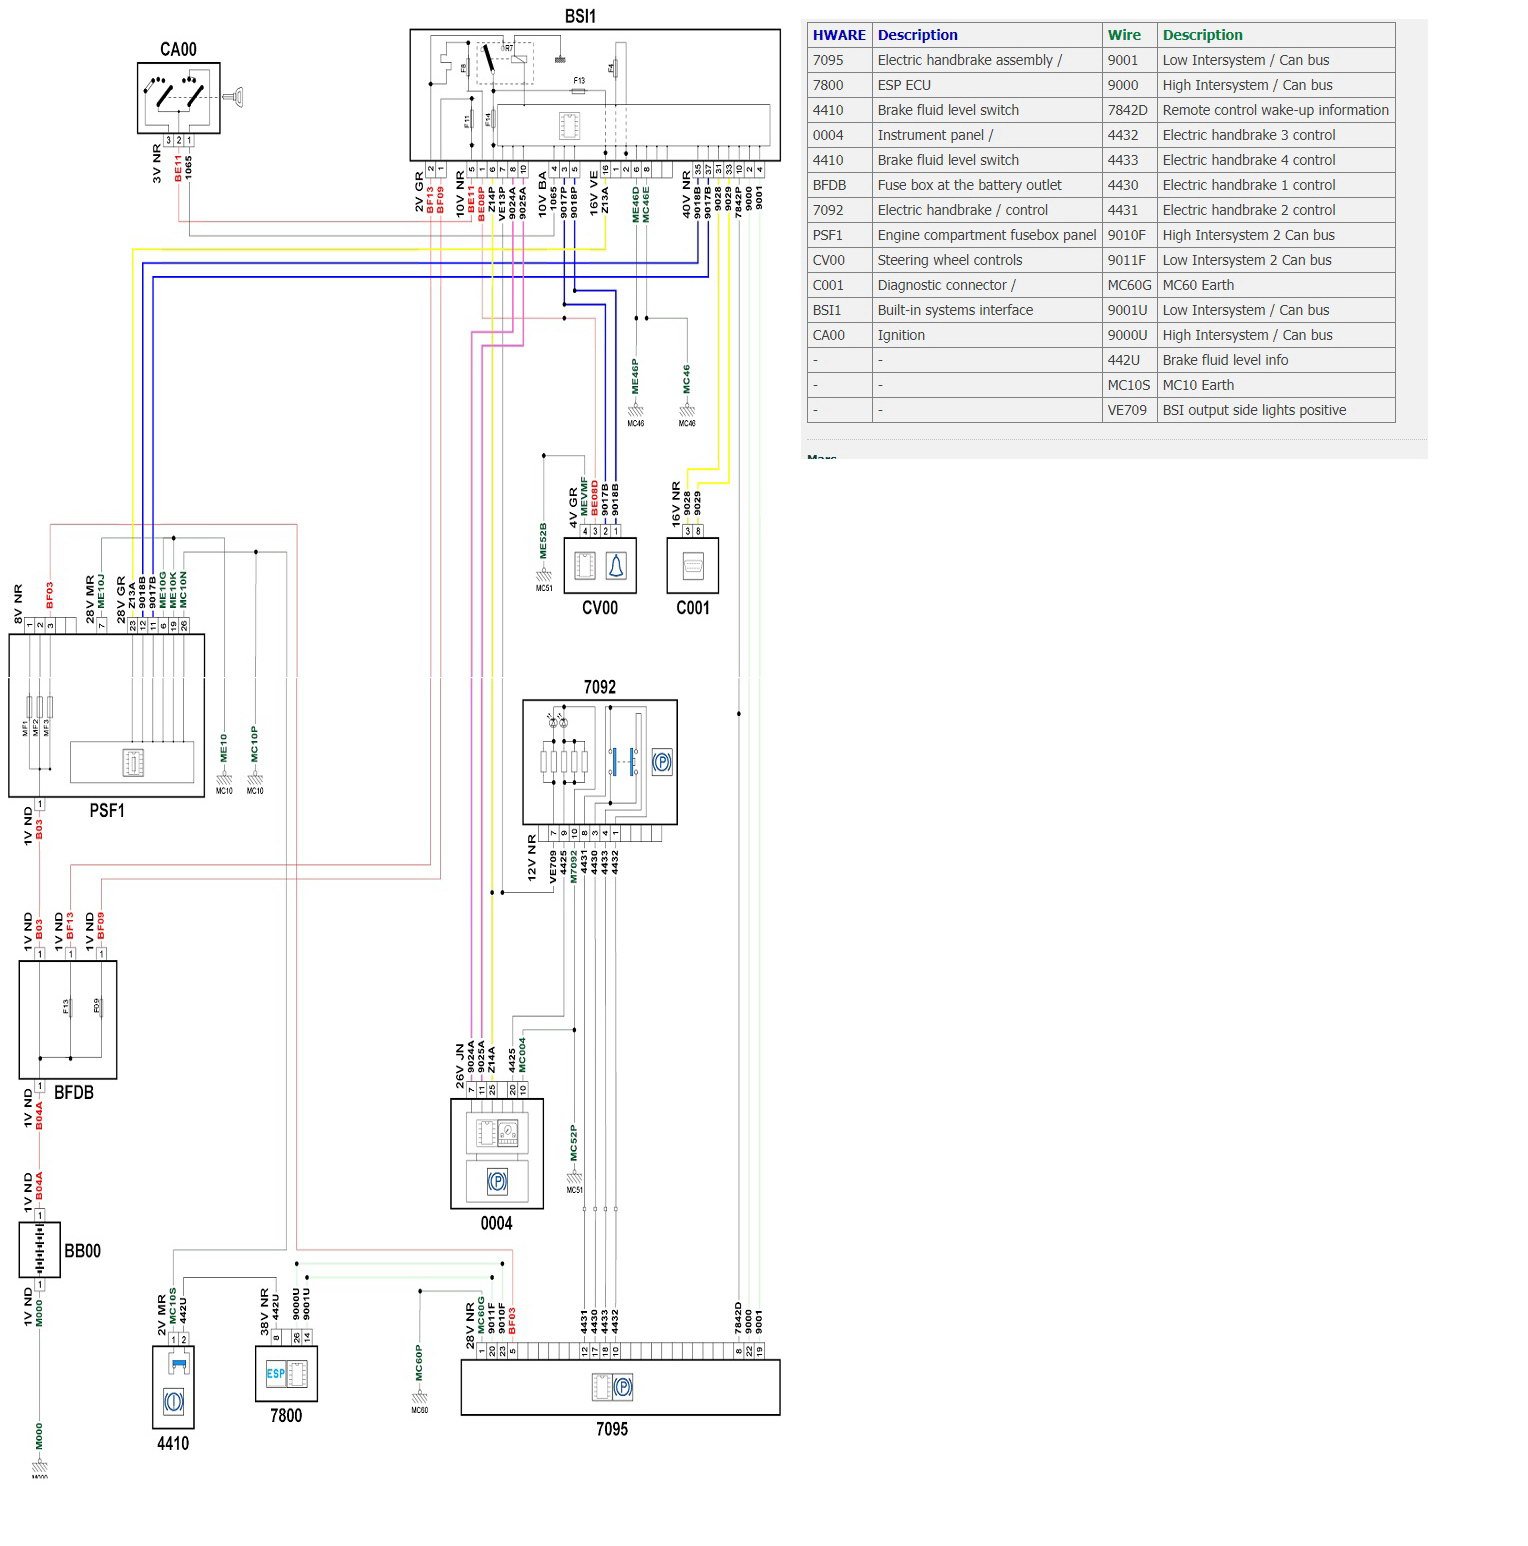The height and width of the screenshot is (1546, 1528).
Task: Select the chip icon inside the PSF1 fusebox
Action: [x=133, y=763]
